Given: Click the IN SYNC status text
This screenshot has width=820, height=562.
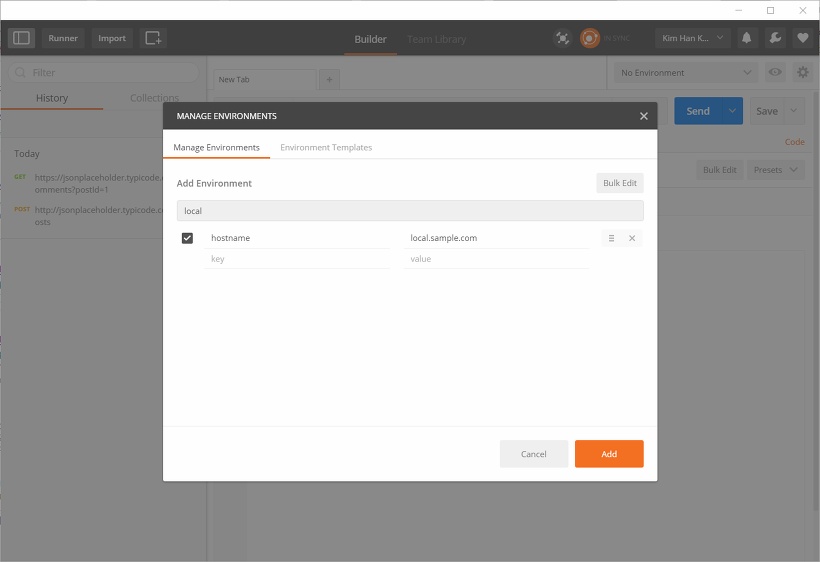Looking at the screenshot, I should coord(616,38).
